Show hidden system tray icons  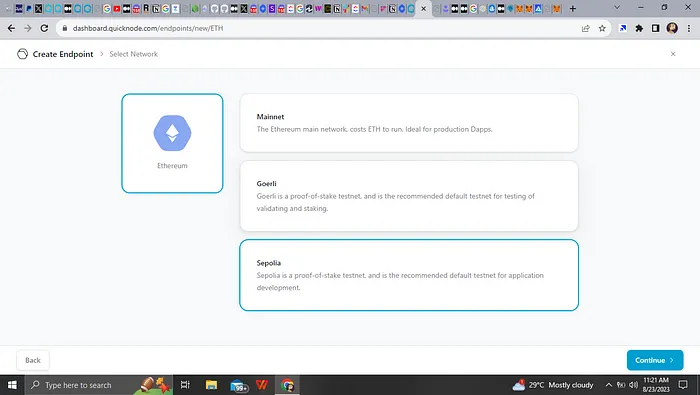pyautogui.click(x=608, y=385)
